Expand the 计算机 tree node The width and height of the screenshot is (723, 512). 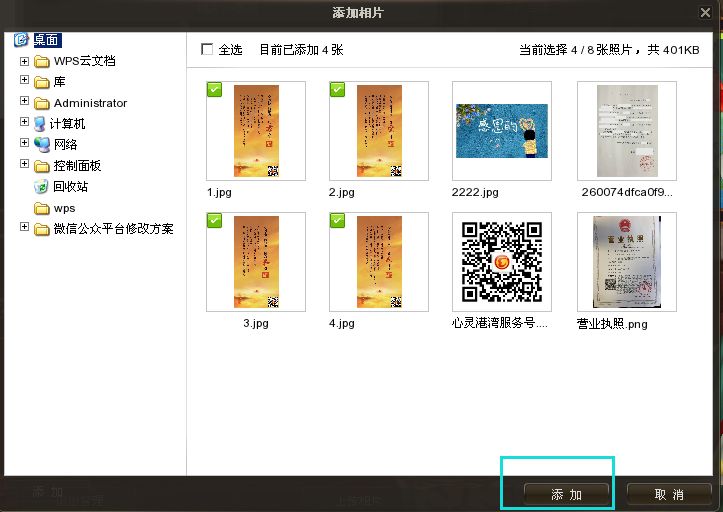click(24, 121)
